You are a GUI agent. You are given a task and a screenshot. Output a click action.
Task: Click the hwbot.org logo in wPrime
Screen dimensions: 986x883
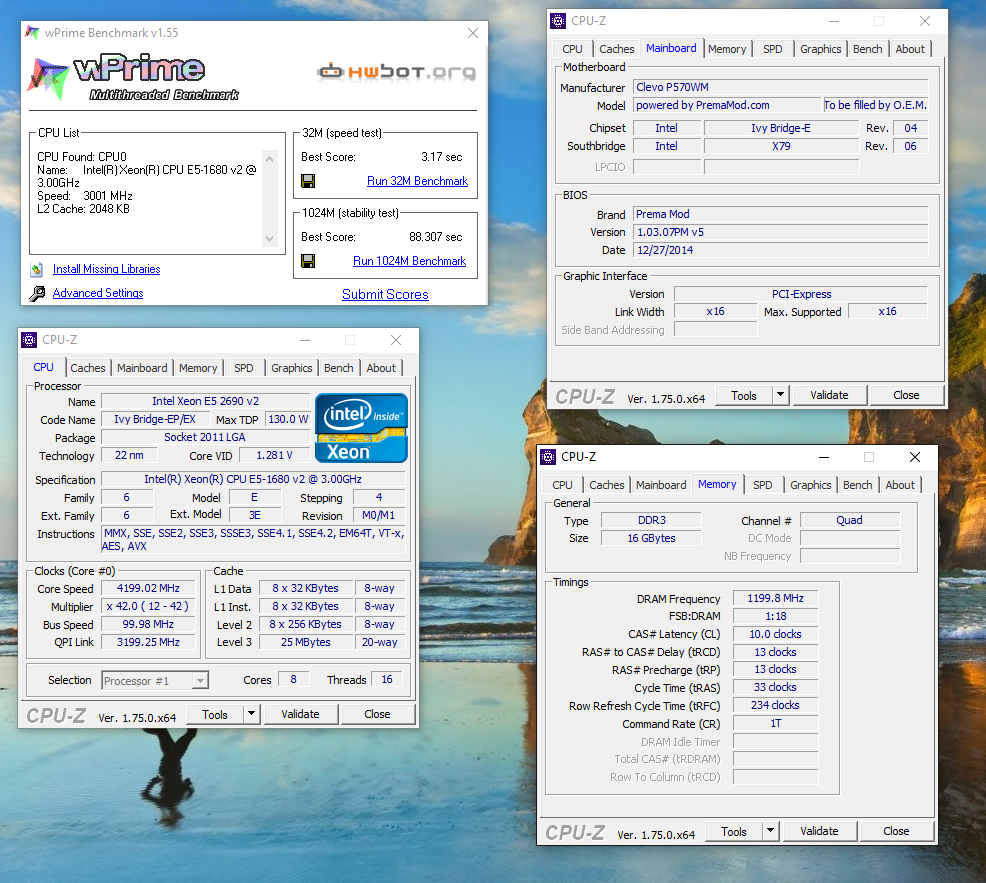pyautogui.click(x=396, y=72)
